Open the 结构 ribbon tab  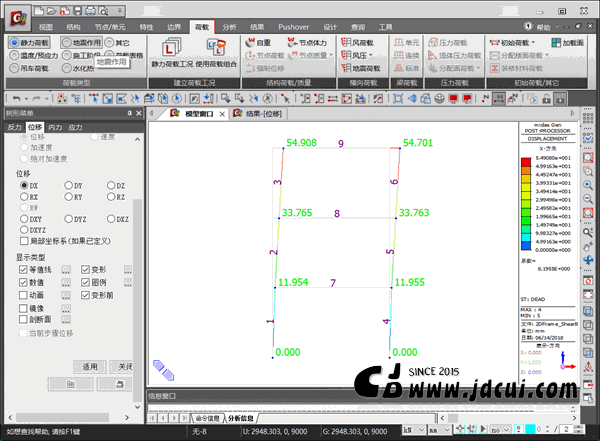coord(73,27)
